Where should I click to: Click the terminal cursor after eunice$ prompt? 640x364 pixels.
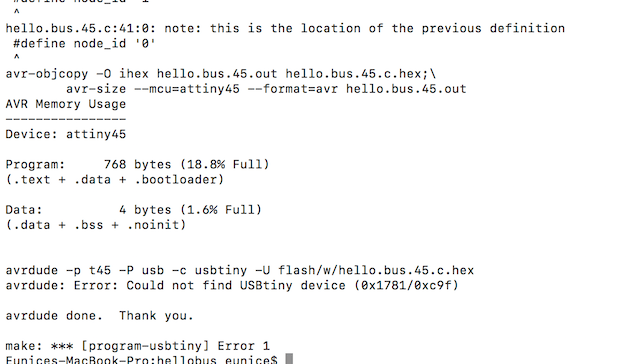pos(289,359)
